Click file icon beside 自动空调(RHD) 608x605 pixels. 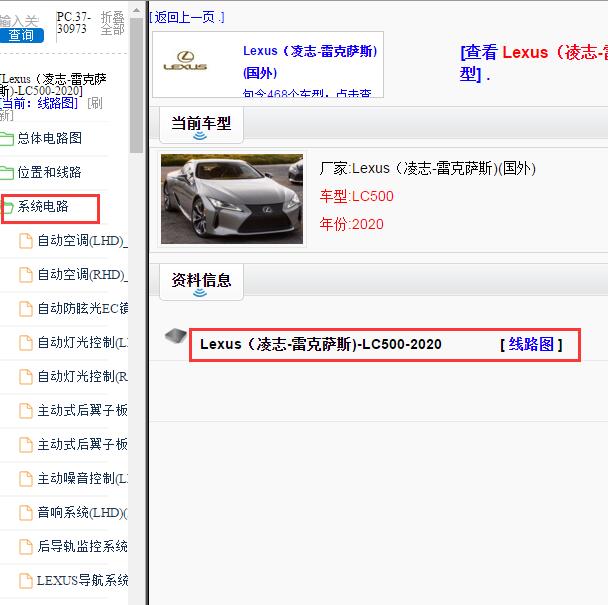click(26, 275)
